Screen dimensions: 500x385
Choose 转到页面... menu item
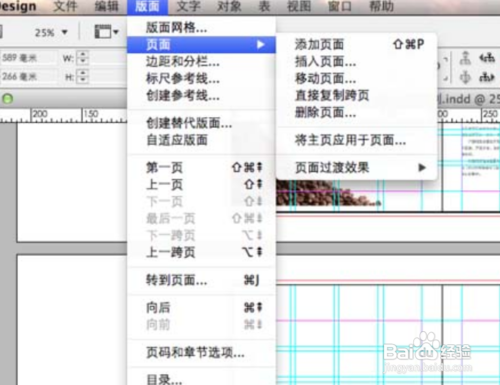pos(201,280)
